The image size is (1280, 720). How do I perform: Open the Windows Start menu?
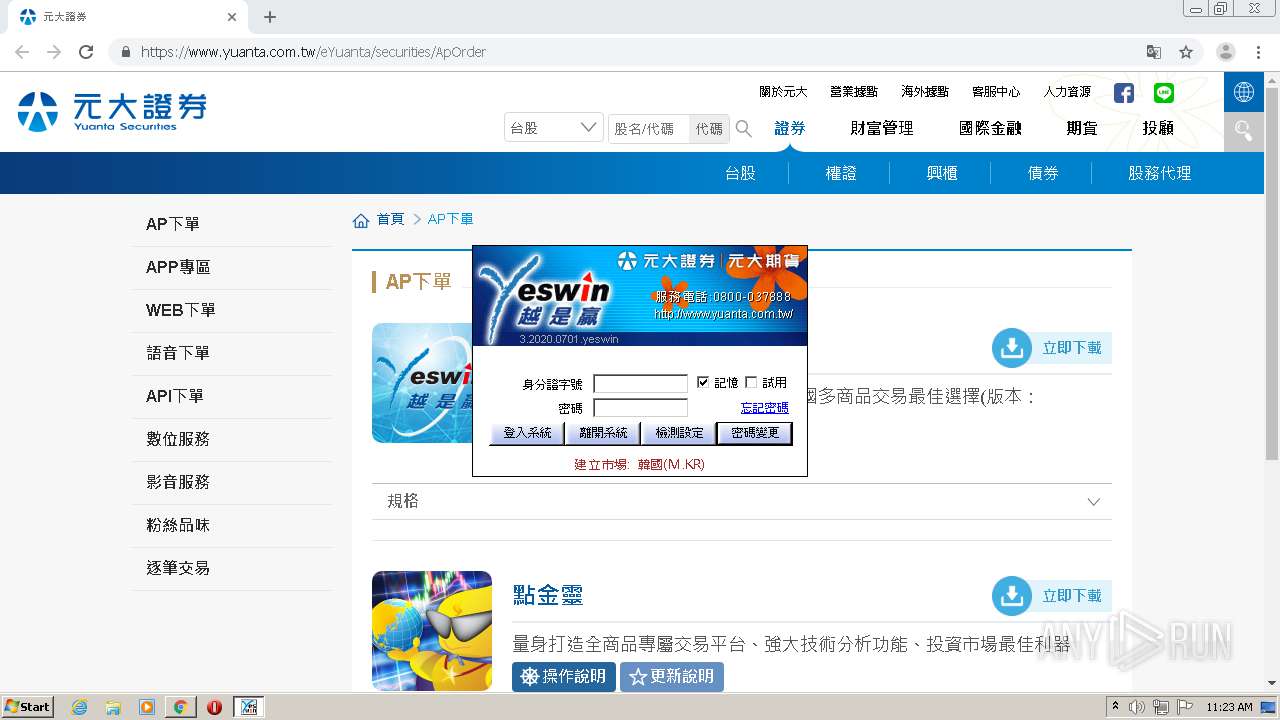pos(28,707)
